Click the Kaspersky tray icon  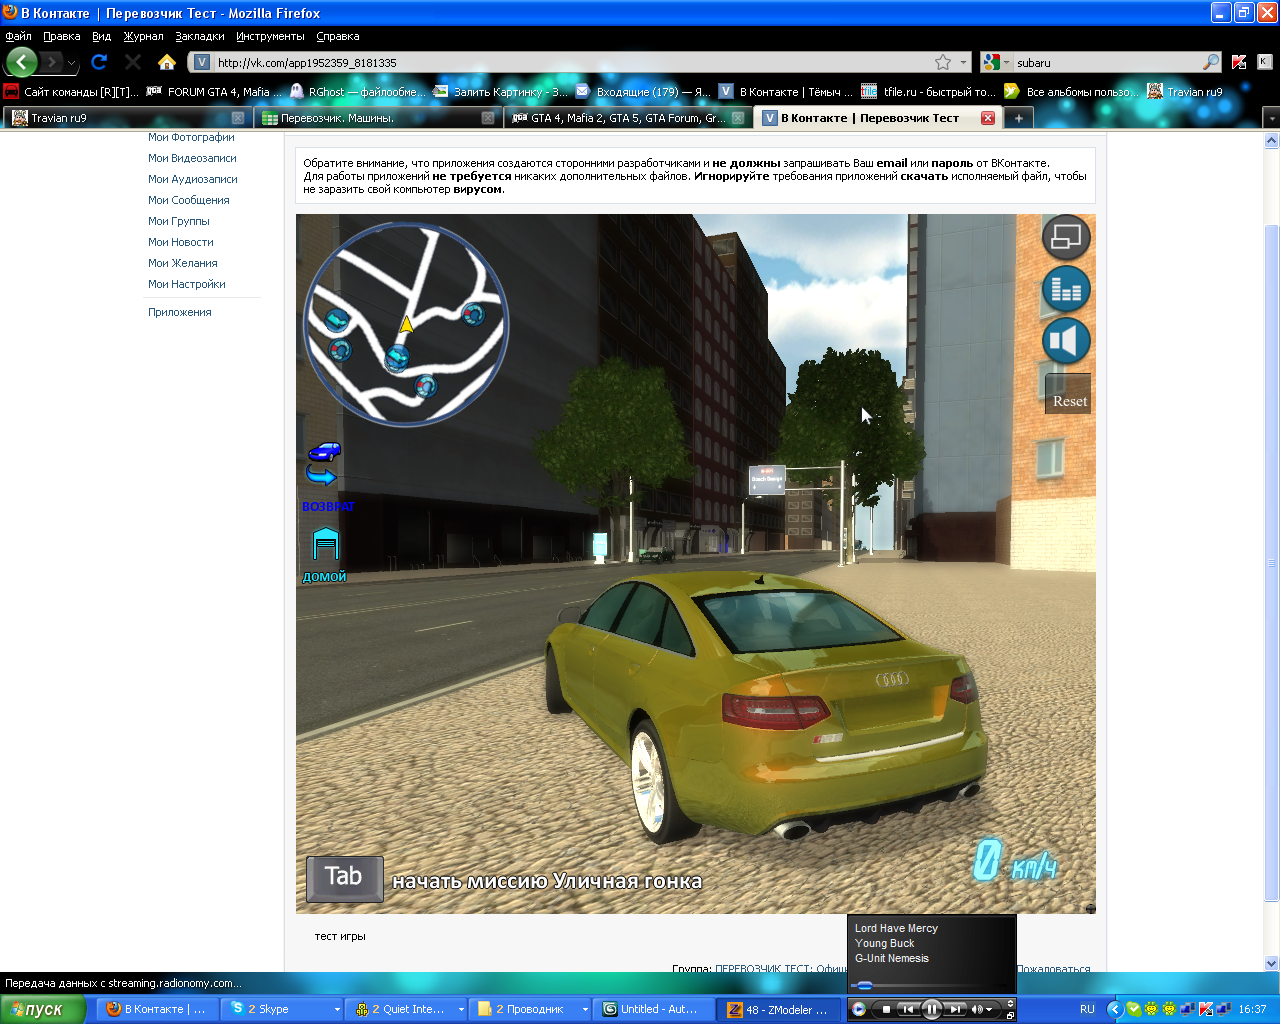[1206, 1009]
